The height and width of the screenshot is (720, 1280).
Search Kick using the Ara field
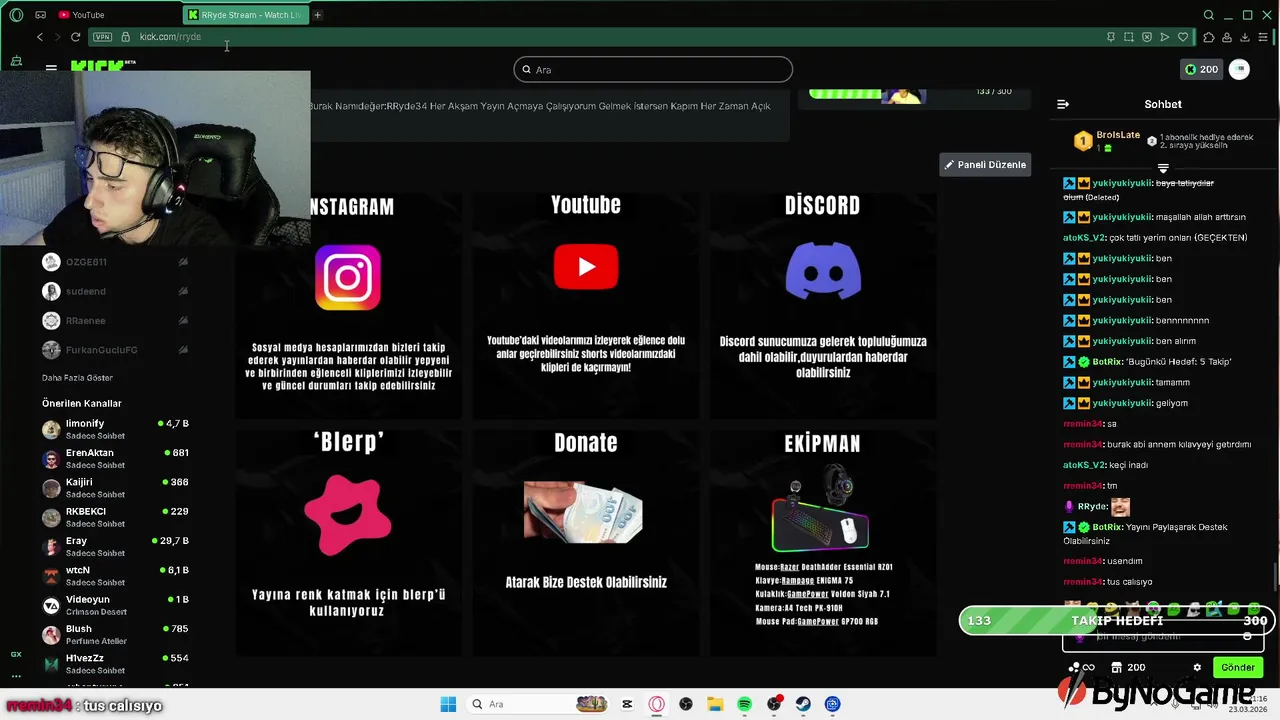(x=653, y=69)
